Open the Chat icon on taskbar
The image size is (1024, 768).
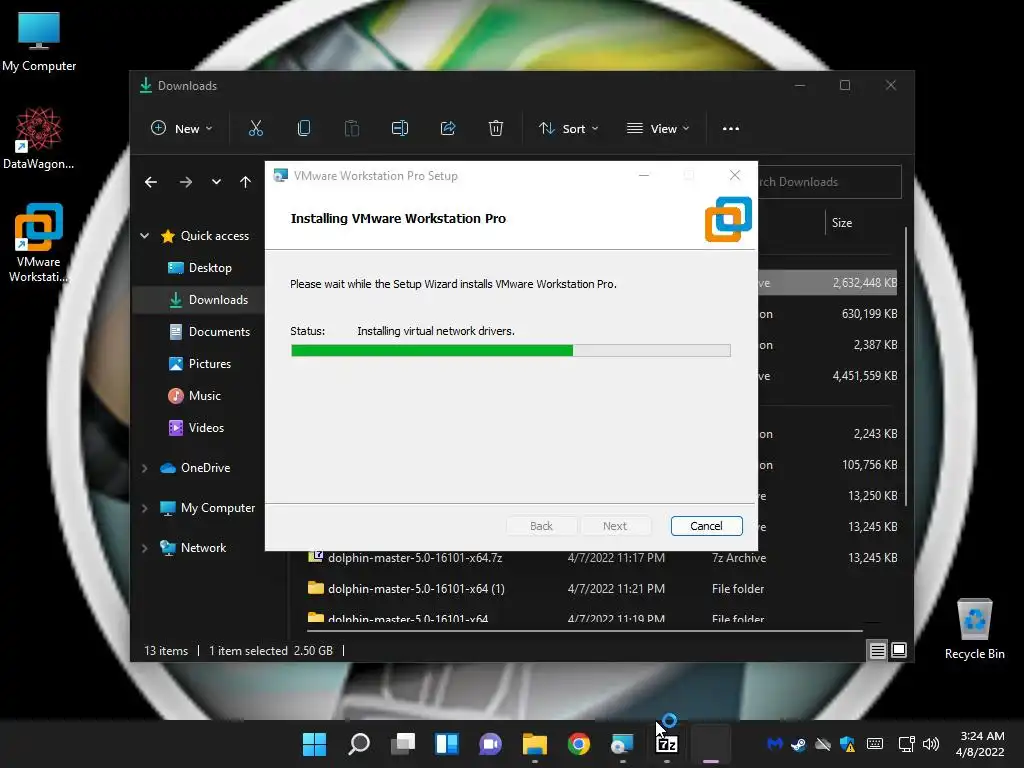click(x=490, y=744)
